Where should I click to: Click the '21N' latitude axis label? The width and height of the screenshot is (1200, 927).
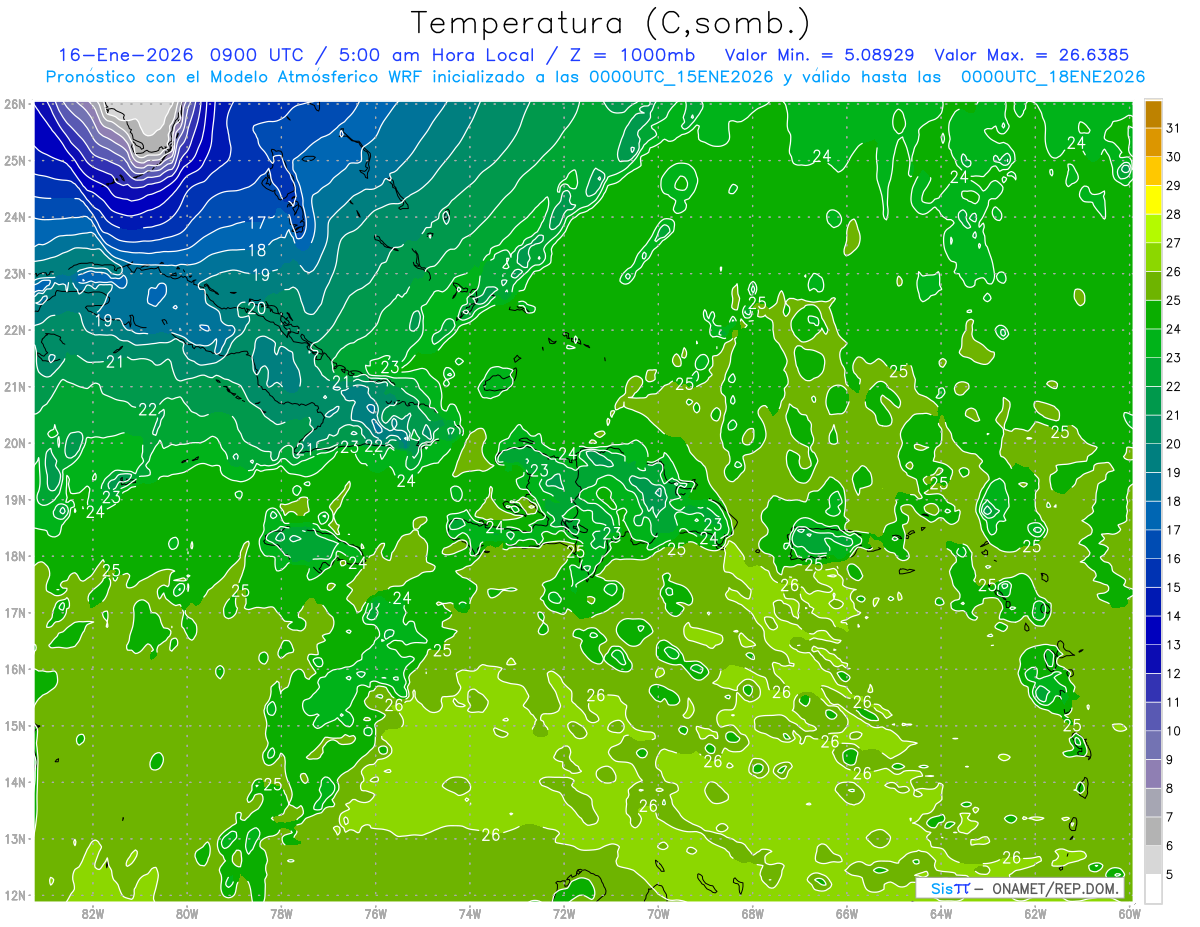point(14,386)
